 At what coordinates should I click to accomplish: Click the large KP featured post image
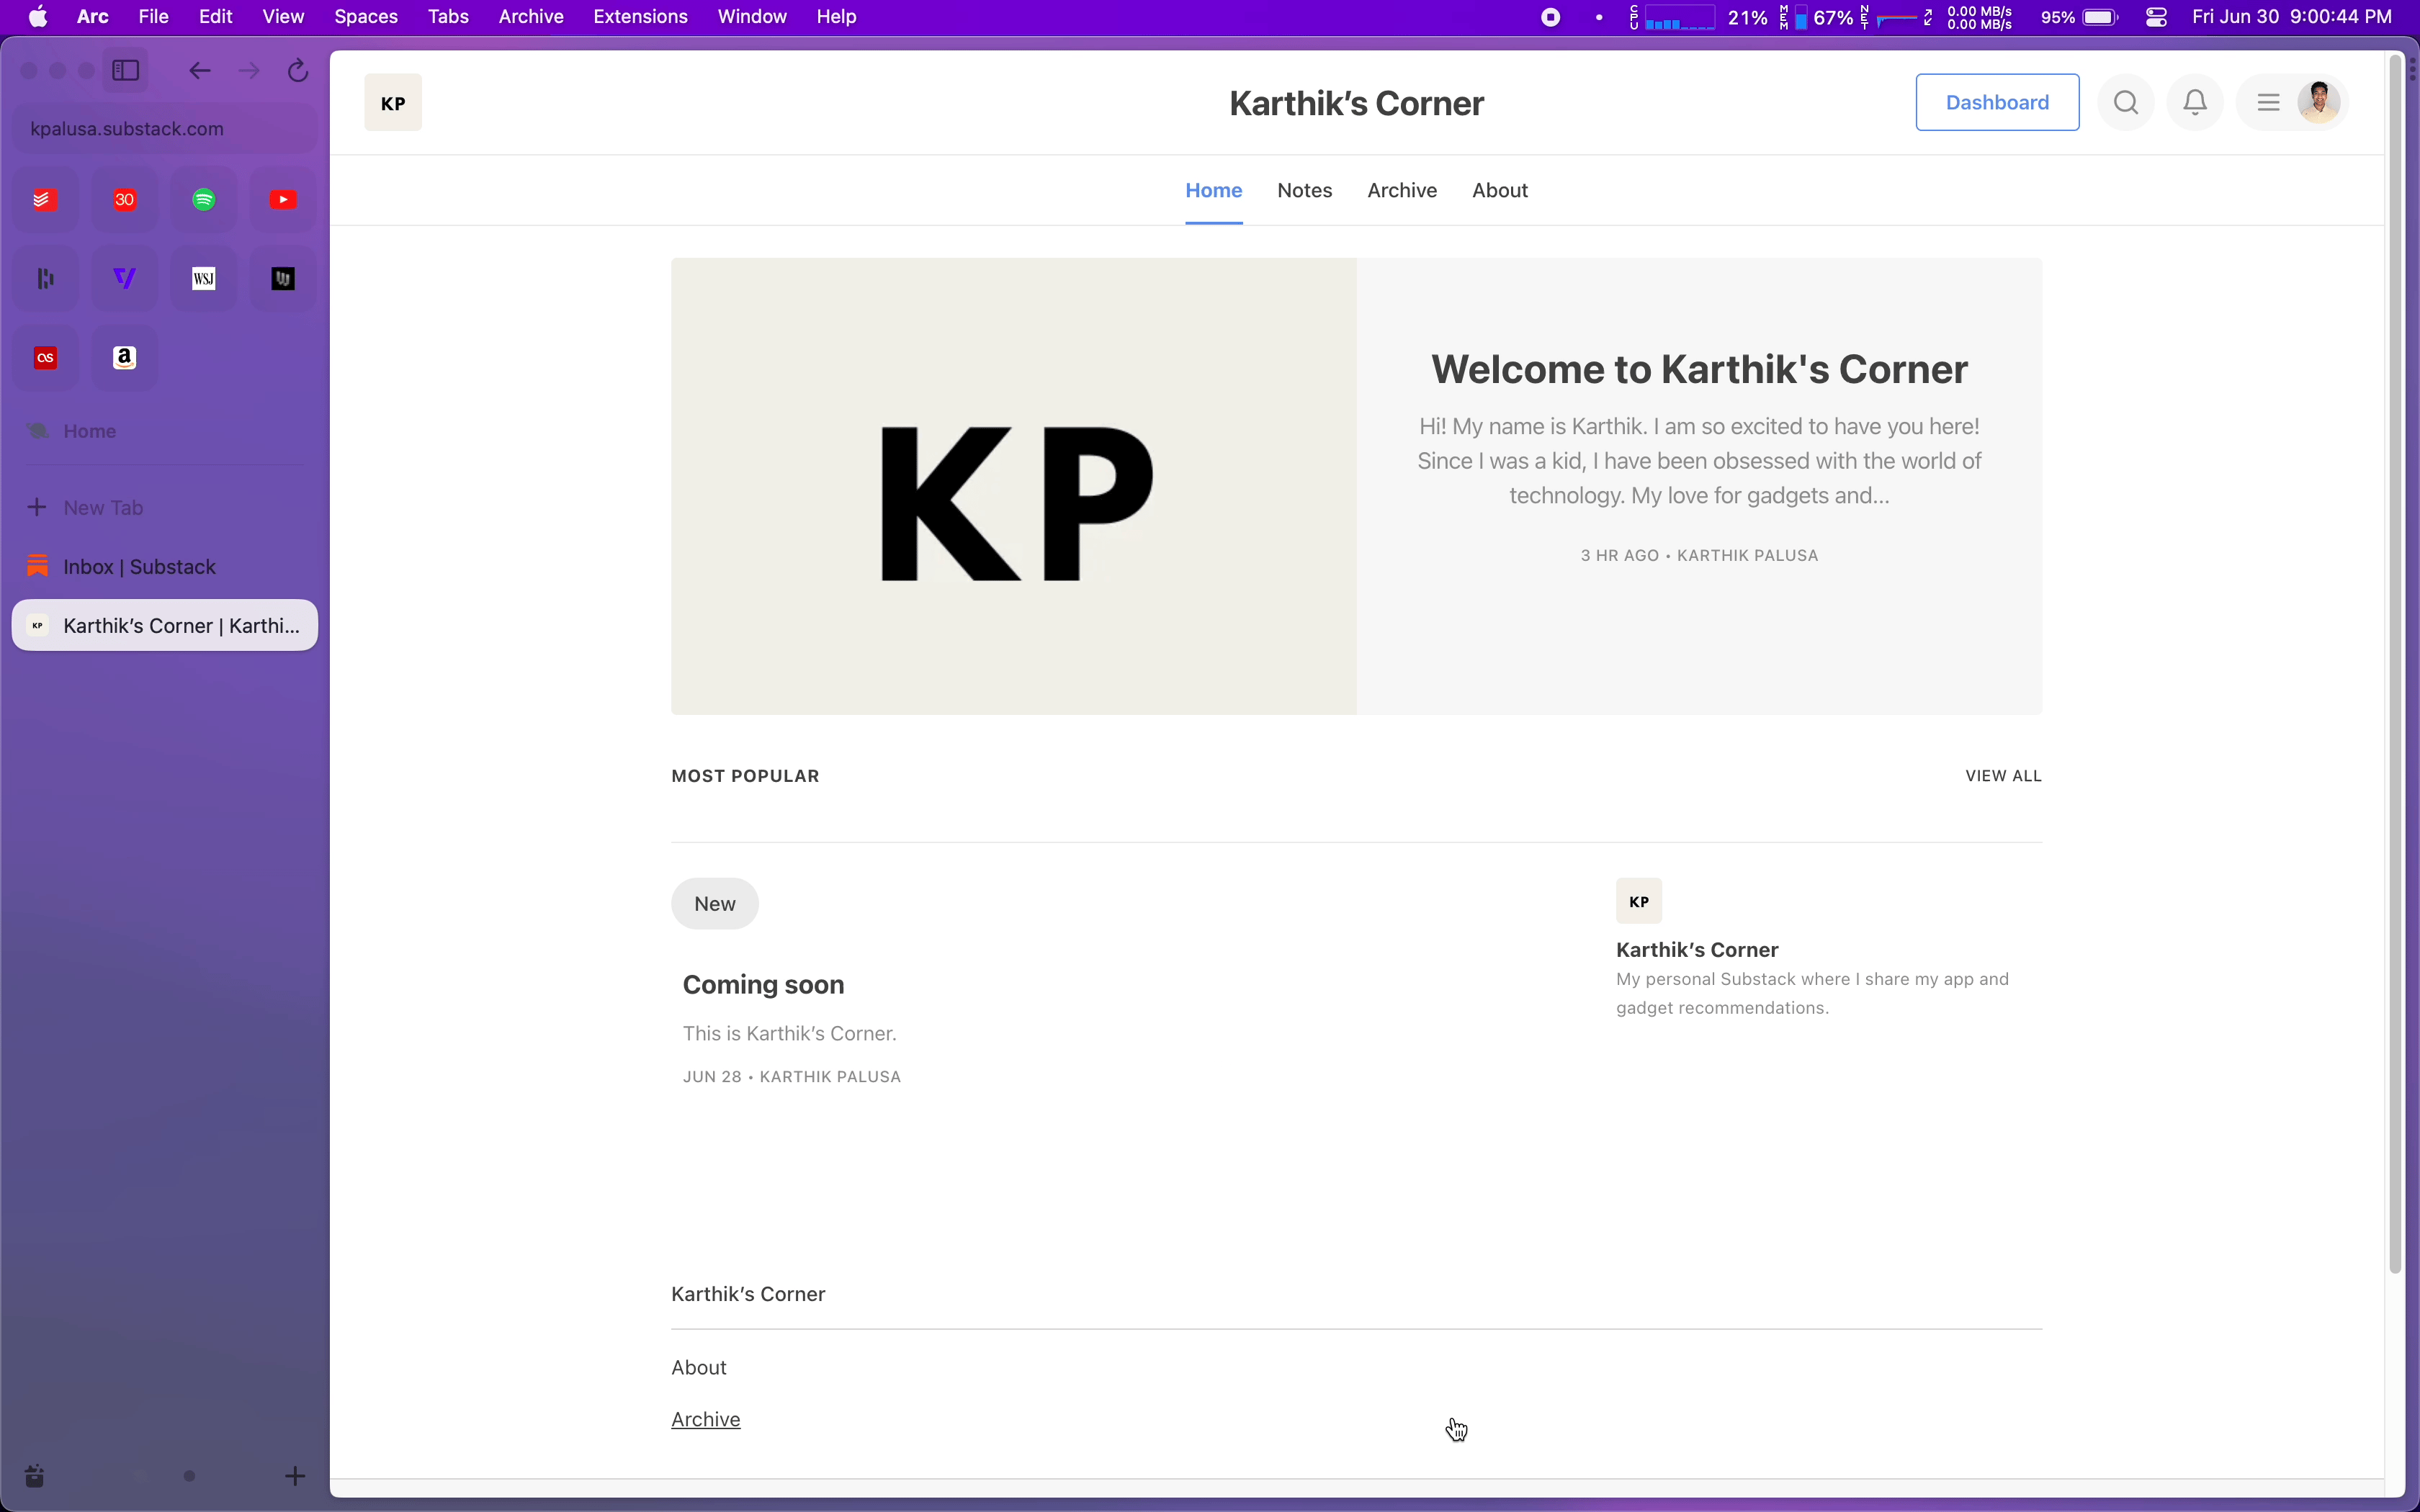point(1014,487)
